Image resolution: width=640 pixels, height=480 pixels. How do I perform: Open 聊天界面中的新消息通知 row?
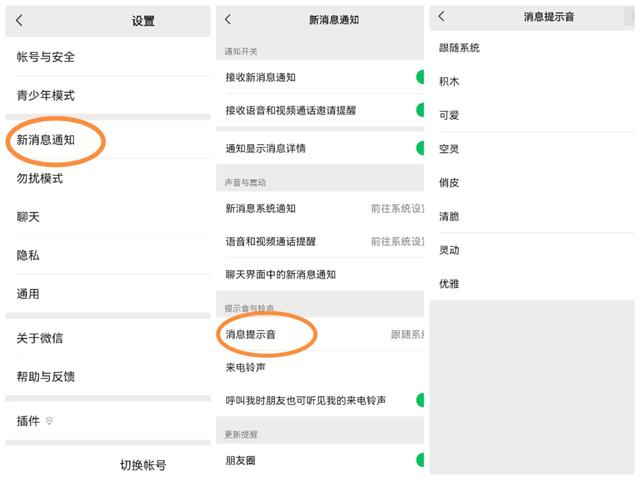pos(320,274)
